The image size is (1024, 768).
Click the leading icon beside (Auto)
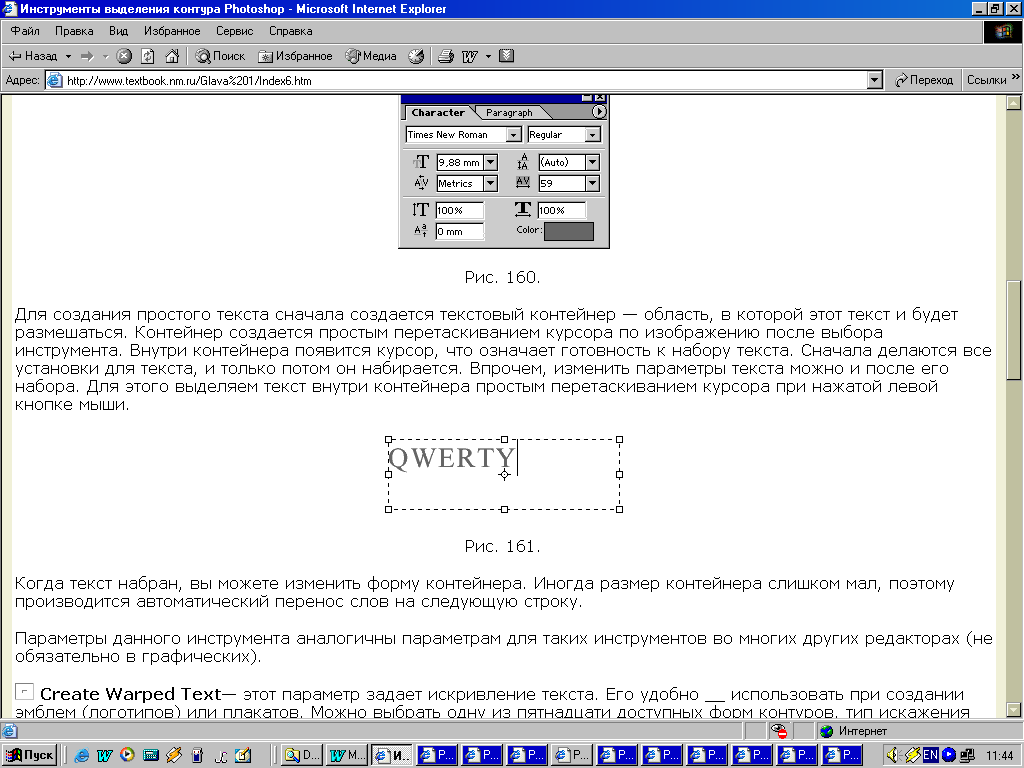pos(522,161)
